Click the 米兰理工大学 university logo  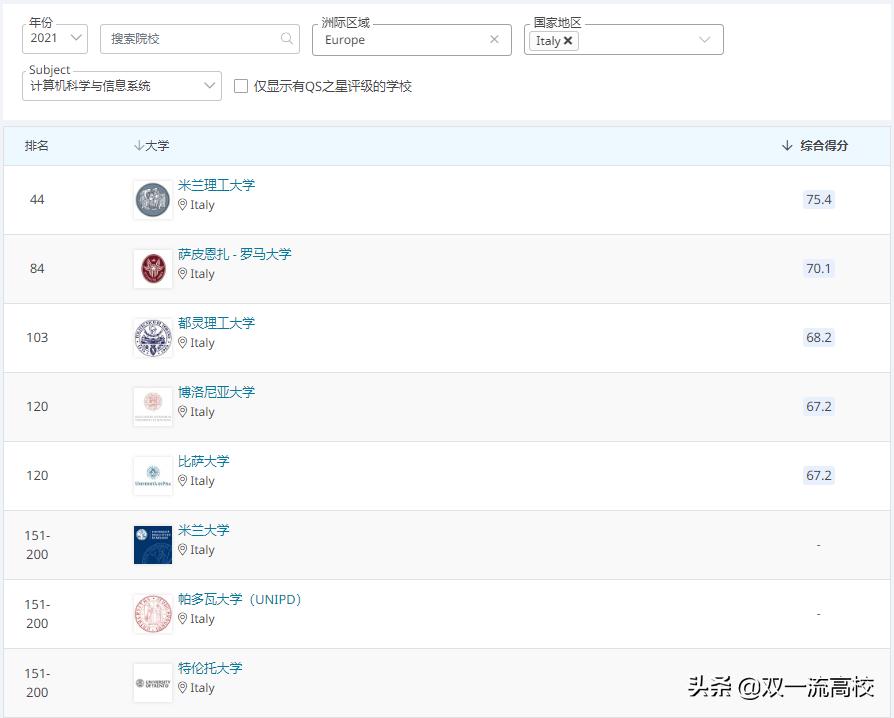coord(152,198)
